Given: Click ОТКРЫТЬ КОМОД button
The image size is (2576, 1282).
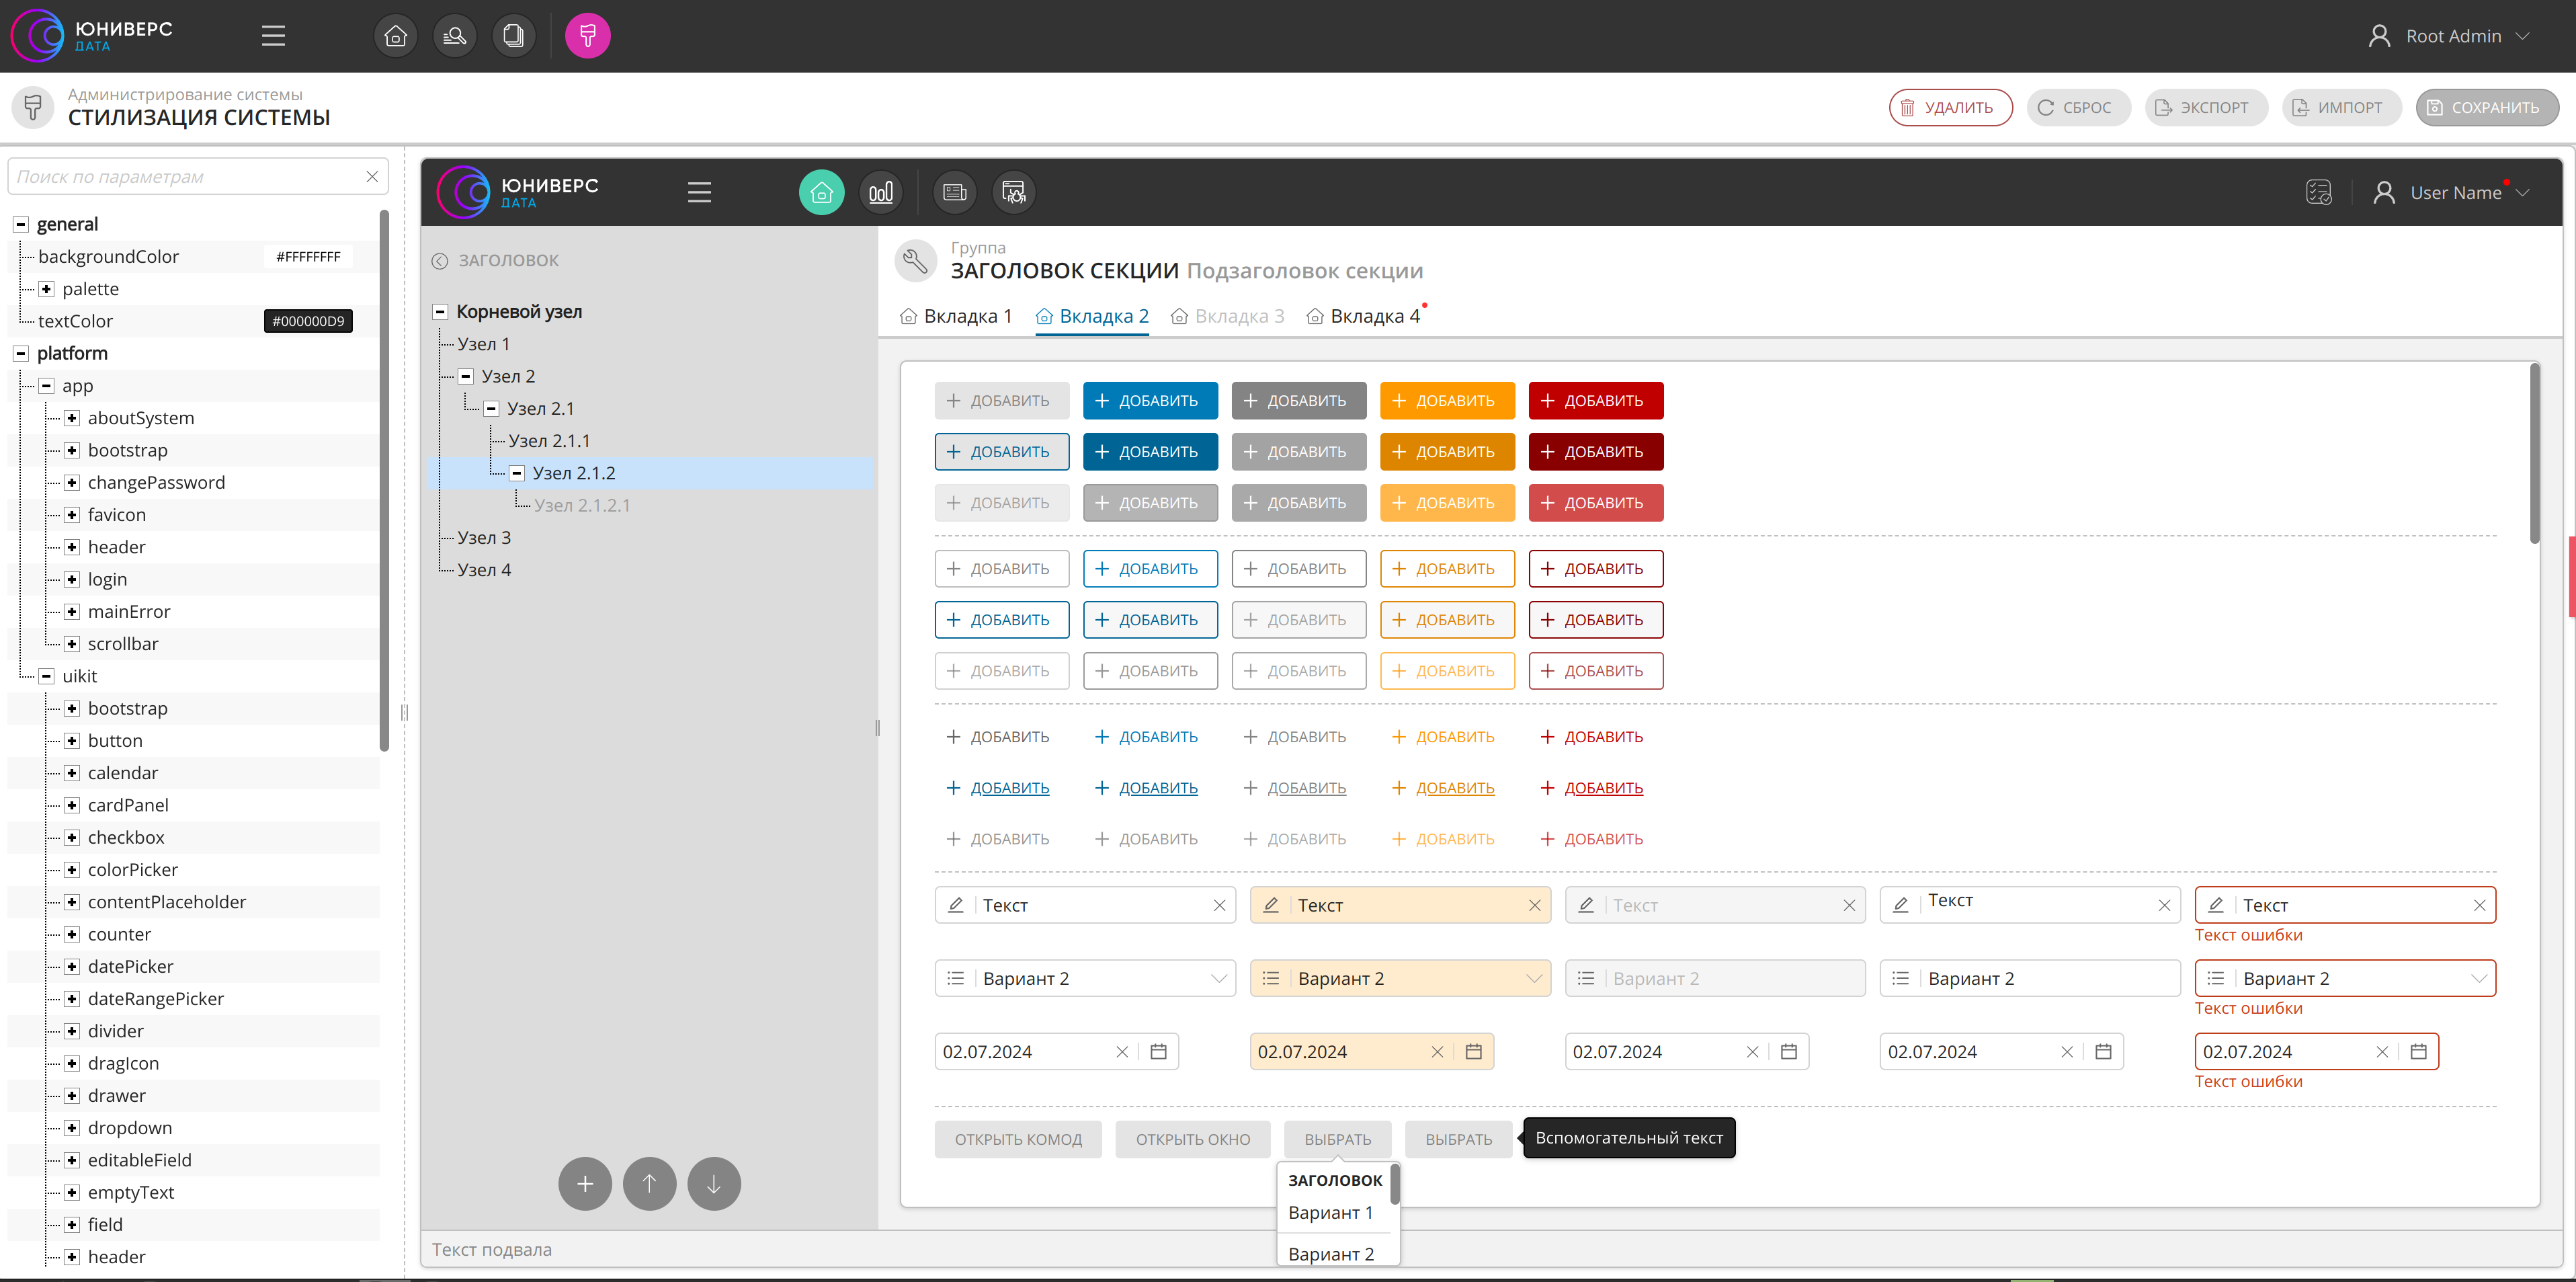Looking at the screenshot, I should pos(1018,1140).
